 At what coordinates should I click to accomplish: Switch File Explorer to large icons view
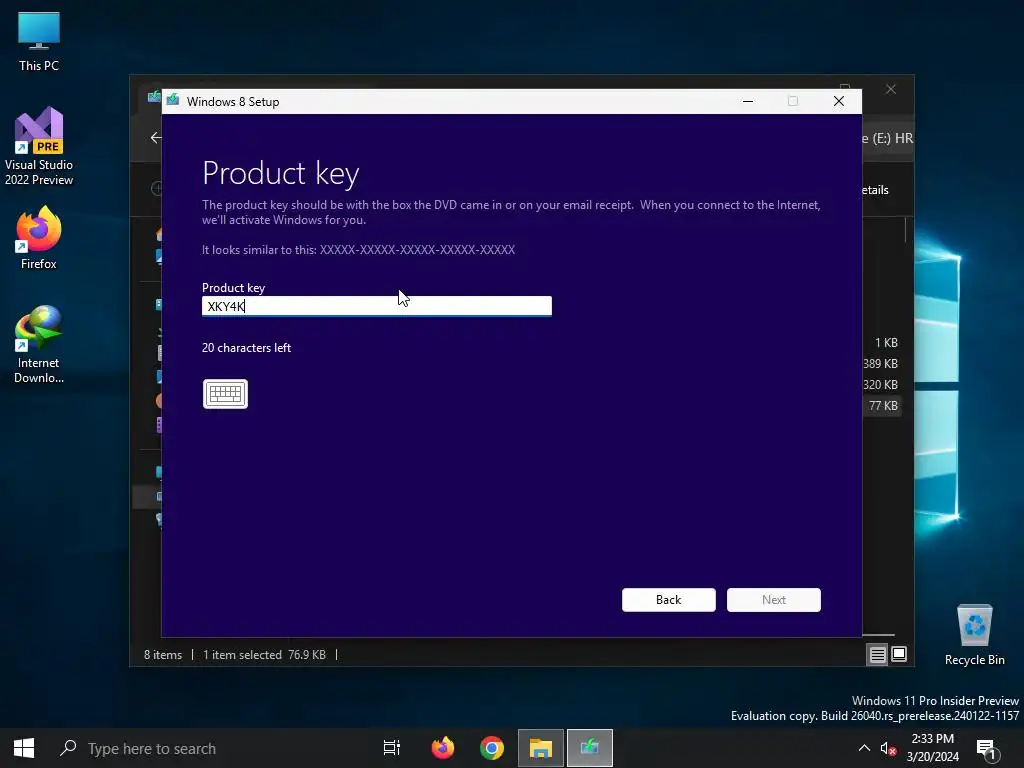click(899, 654)
